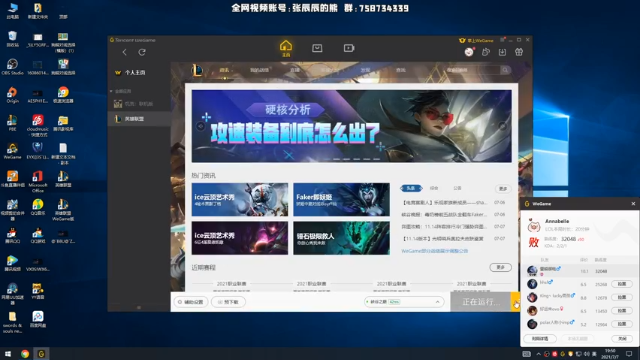Switch to the 发现 tab in LoL nav
640x360 pixels.
[x=365, y=70]
